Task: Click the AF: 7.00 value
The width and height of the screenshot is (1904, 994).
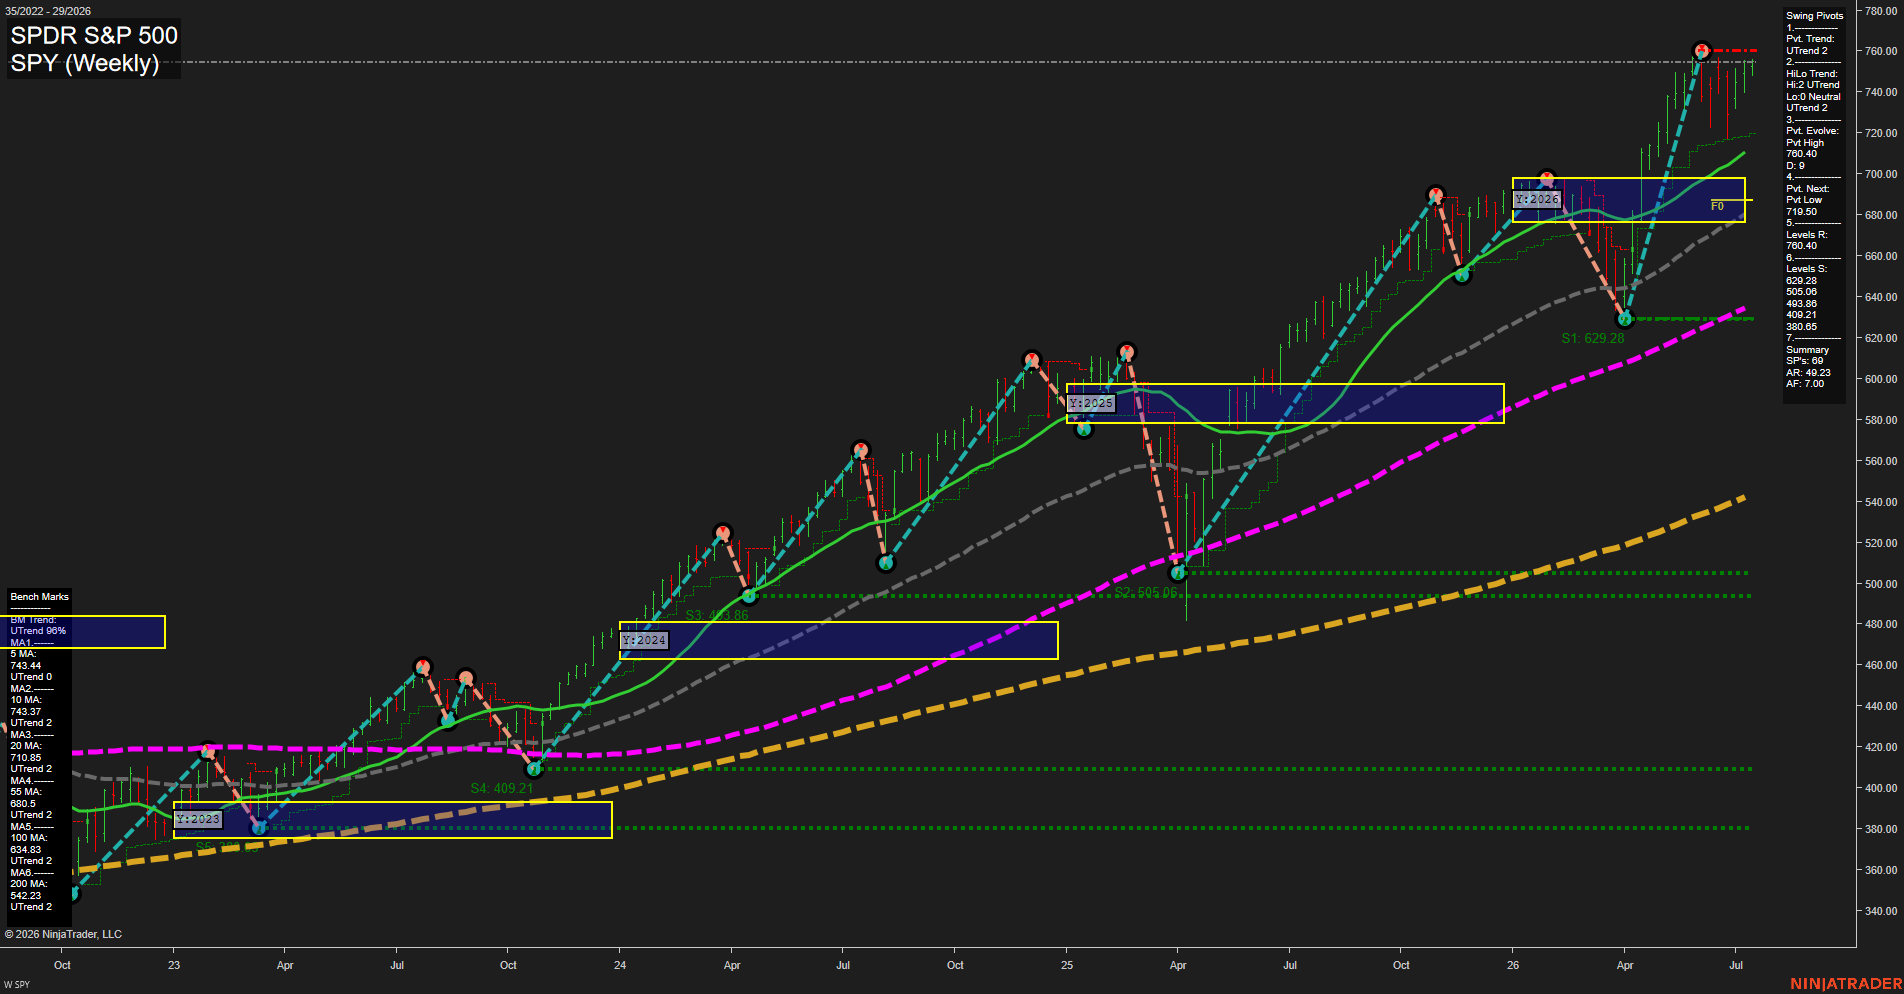Action: pos(1805,384)
